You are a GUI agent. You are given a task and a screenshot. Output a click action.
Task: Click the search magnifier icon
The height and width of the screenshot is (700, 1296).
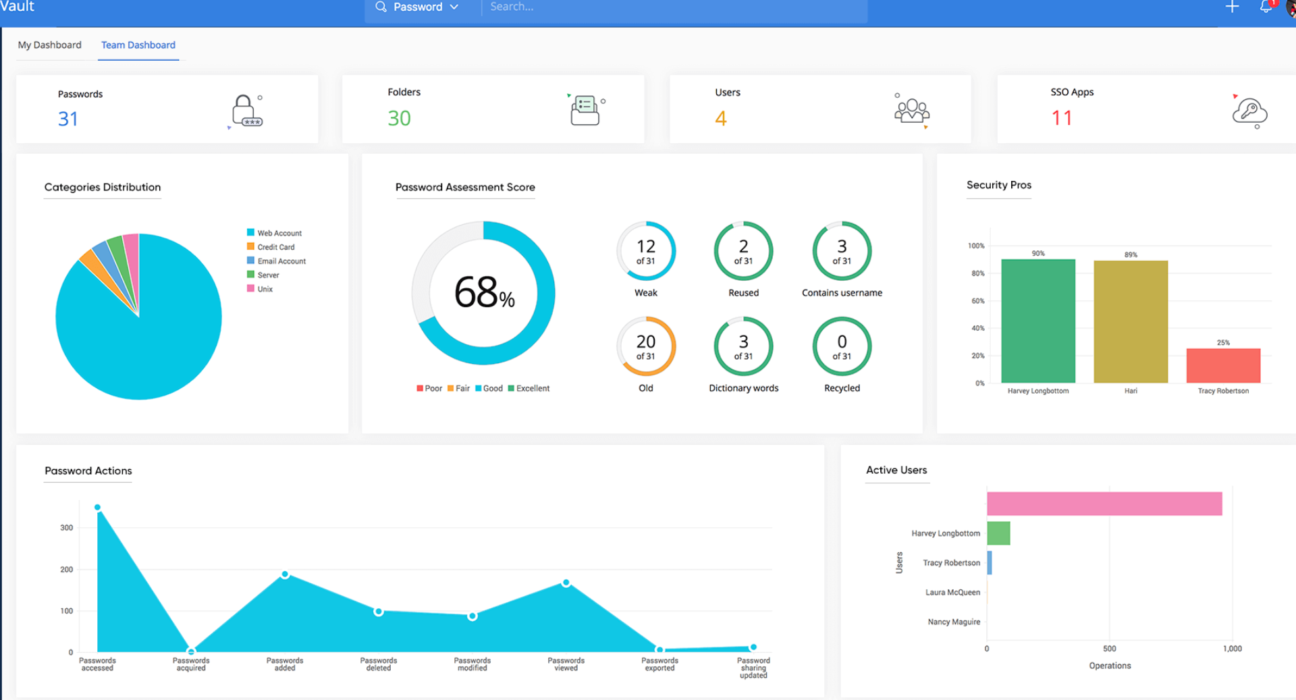coord(381,7)
